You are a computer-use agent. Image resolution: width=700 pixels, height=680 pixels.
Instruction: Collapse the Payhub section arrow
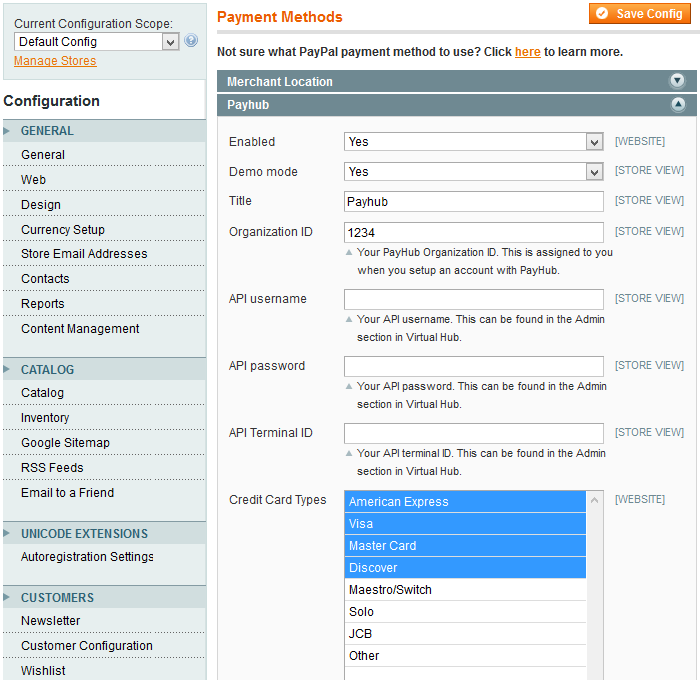pos(677,104)
